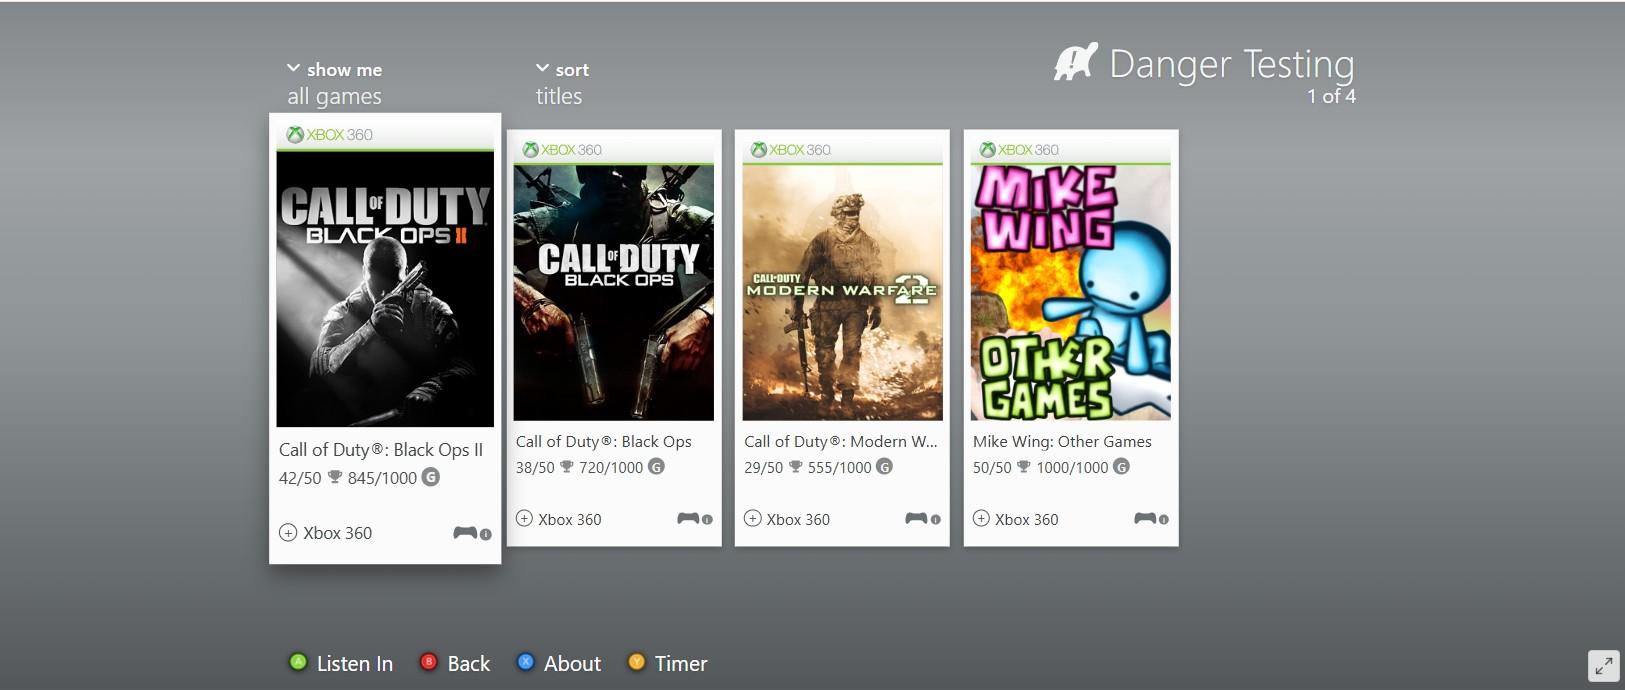Image resolution: width=1625 pixels, height=690 pixels.
Task: Click 'Xbox 360' label on the Black Ops II card
Action: click(338, 533)
